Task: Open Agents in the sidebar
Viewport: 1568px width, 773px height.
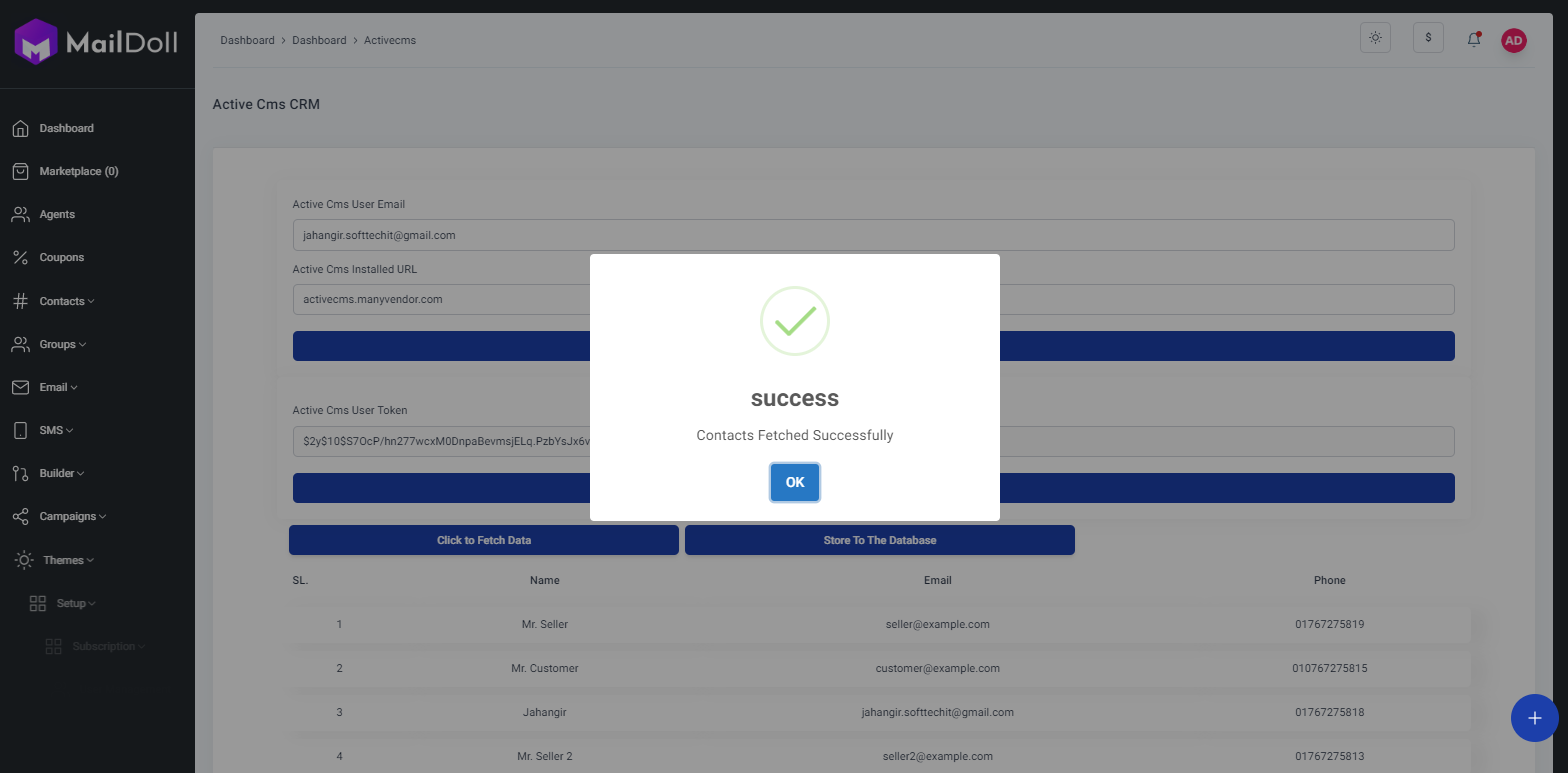Action: point(57,214)
